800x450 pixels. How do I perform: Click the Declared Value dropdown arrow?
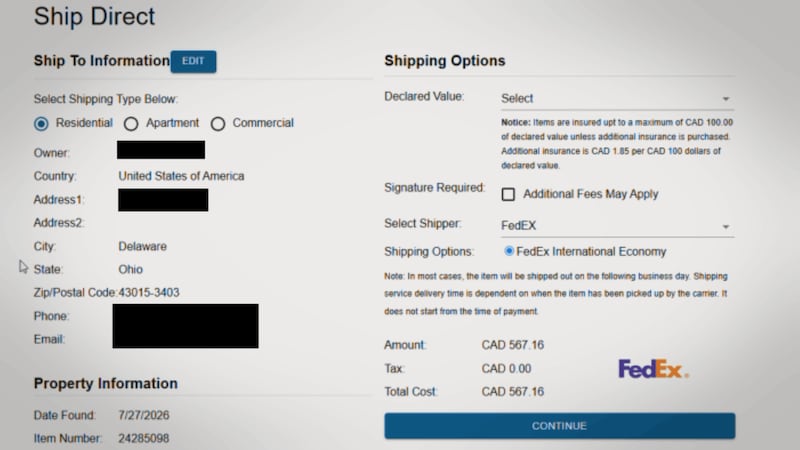[x=726, y=99]
